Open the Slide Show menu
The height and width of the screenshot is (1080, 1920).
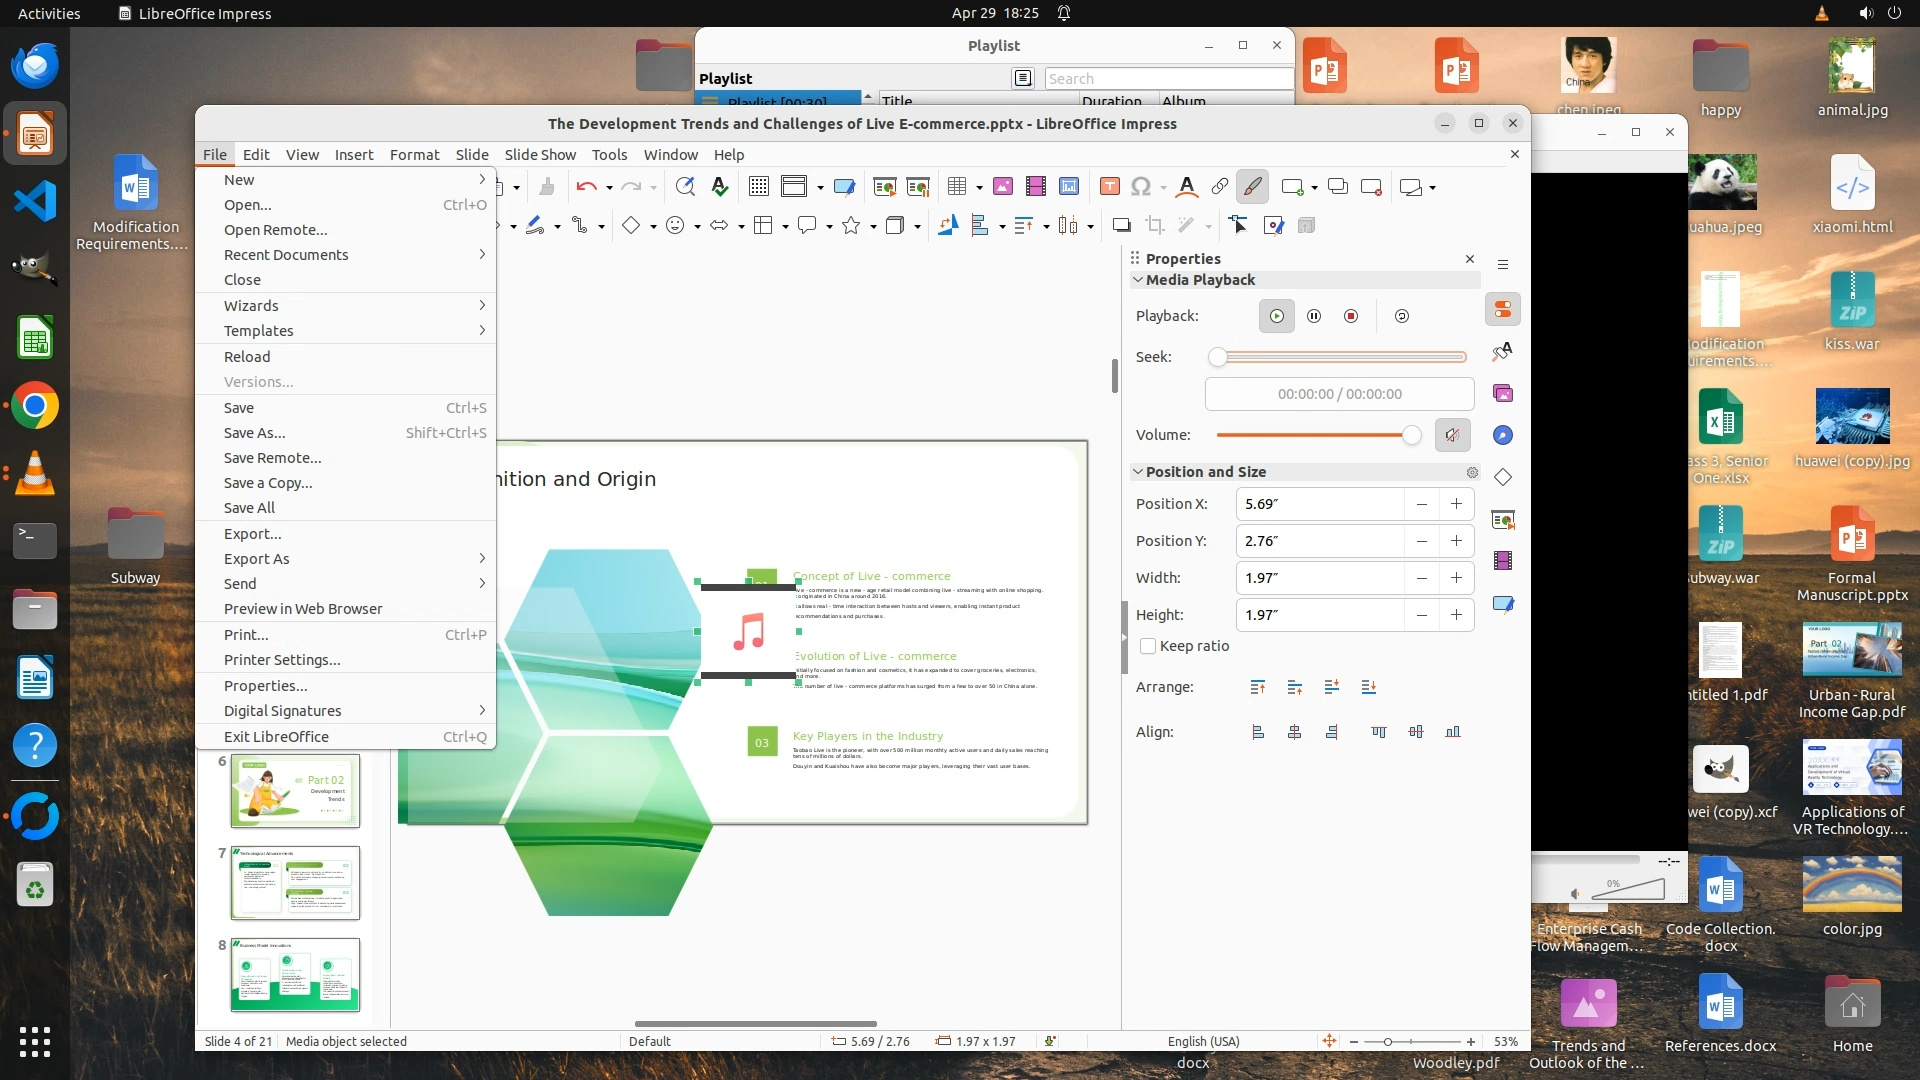[540, 155]
